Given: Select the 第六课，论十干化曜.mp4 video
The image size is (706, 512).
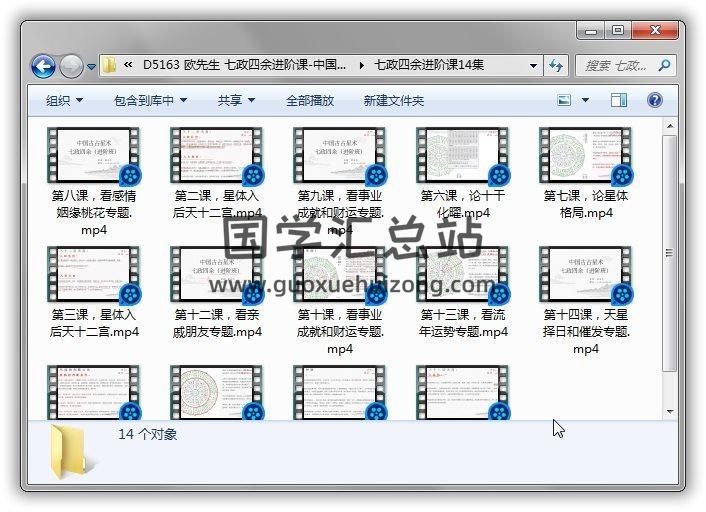Looking at the screenshot, I should click(x=456, y=173).
